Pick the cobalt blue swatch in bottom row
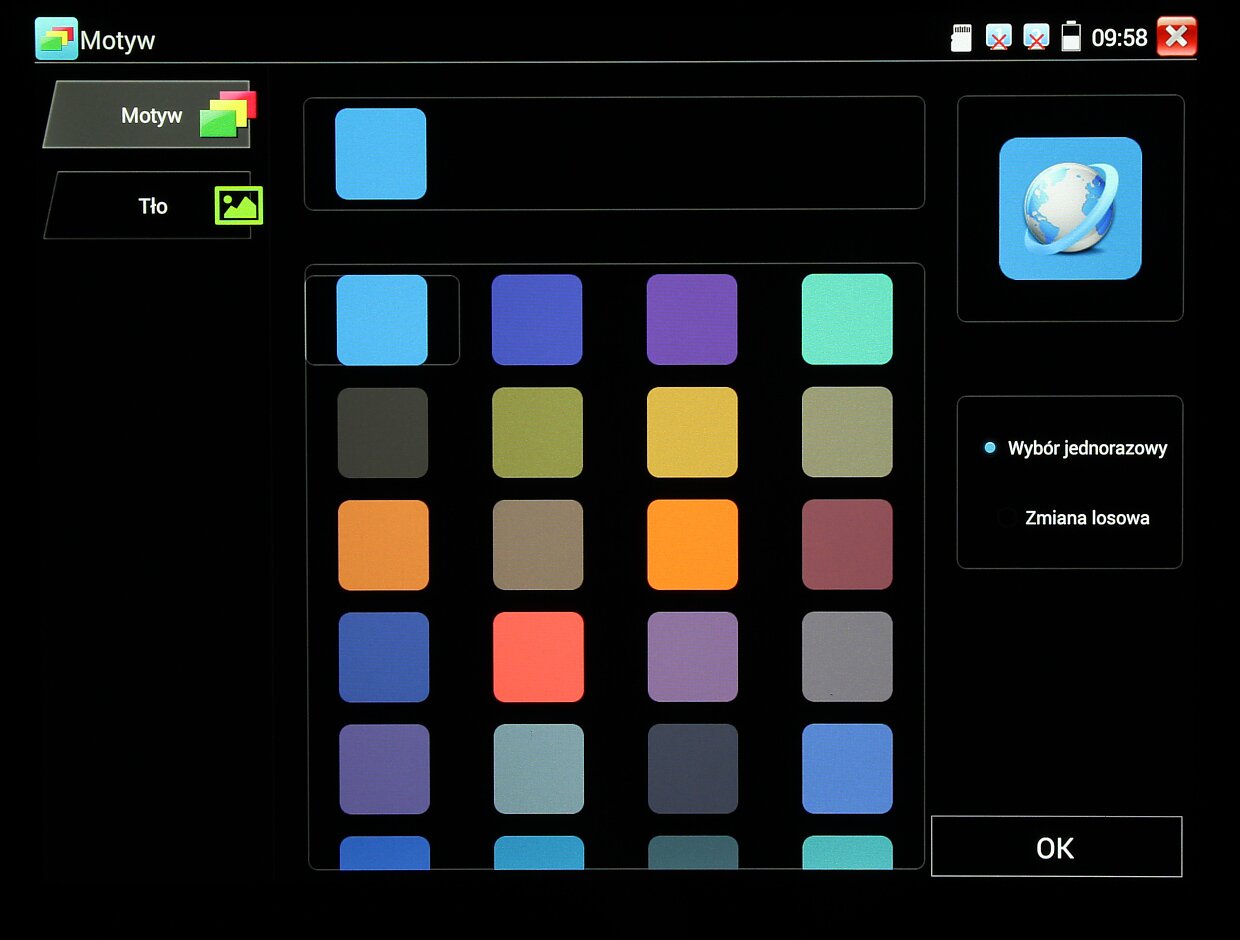The image size is (1240, 940). (385, 852)
